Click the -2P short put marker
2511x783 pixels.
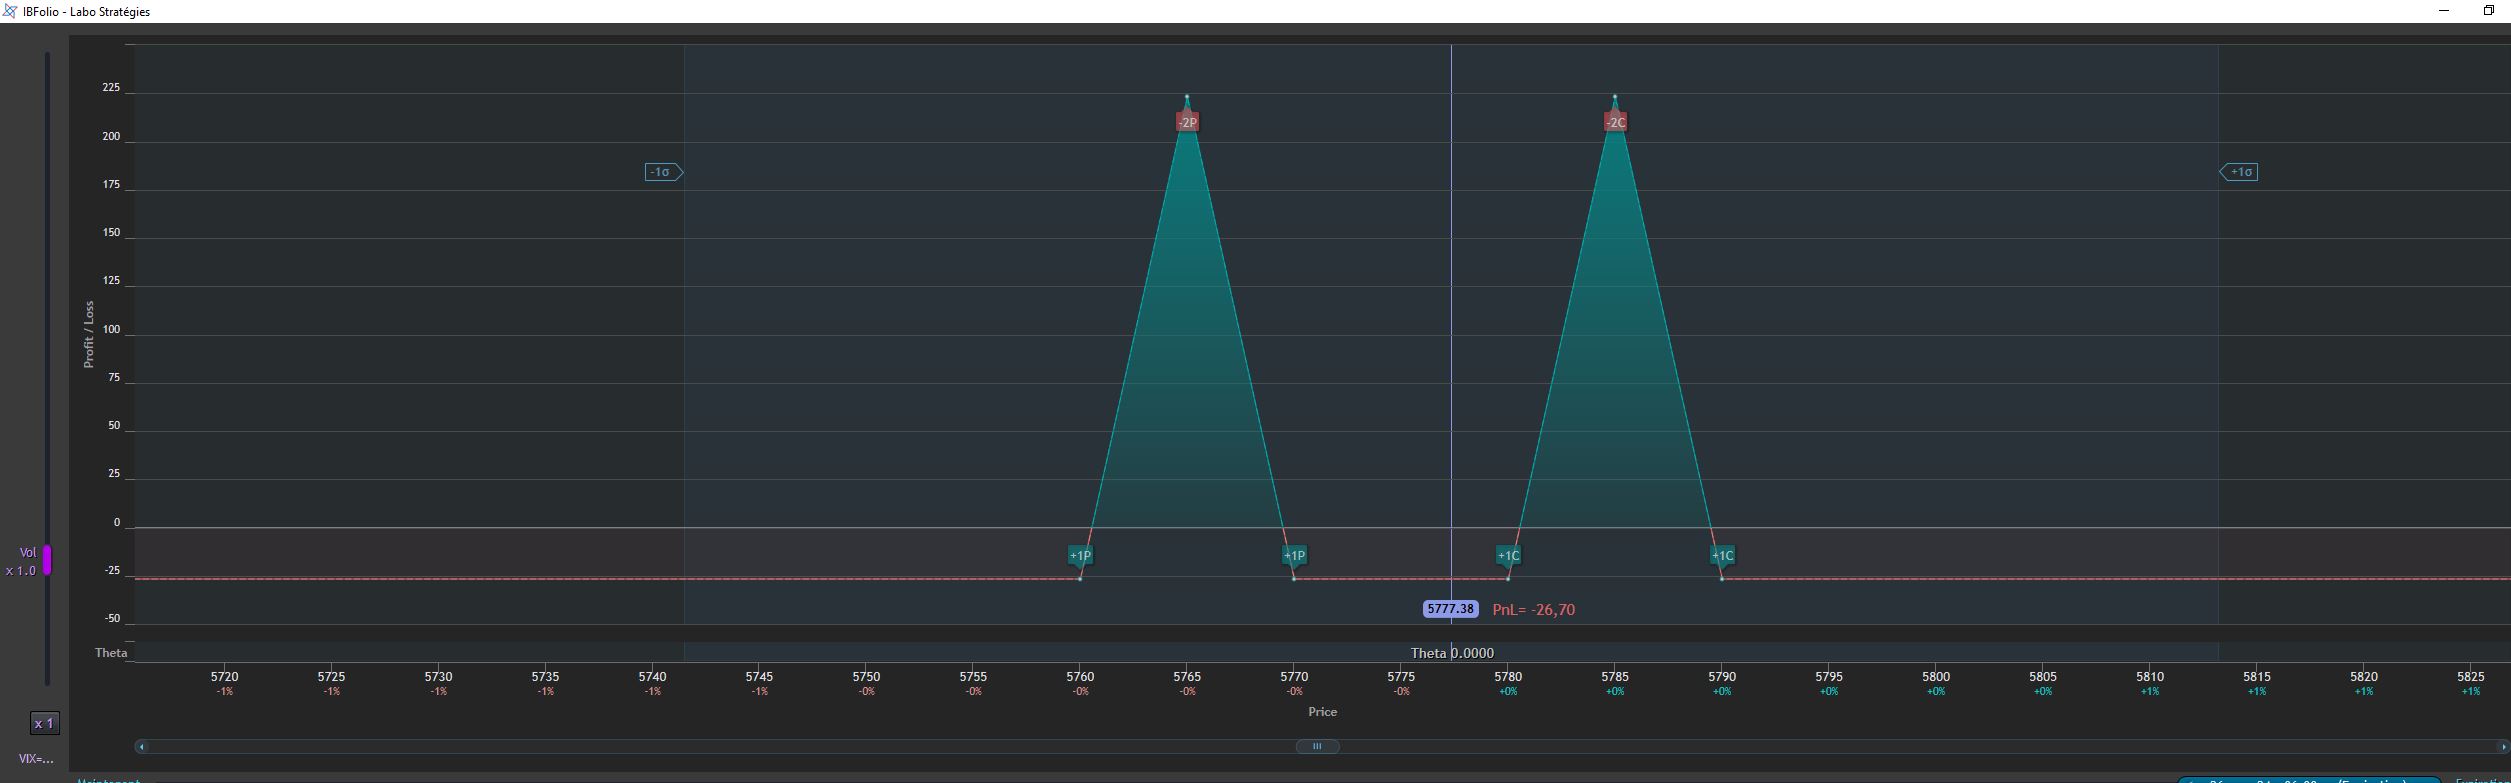pyautogui.click(x=1187, y=122)
